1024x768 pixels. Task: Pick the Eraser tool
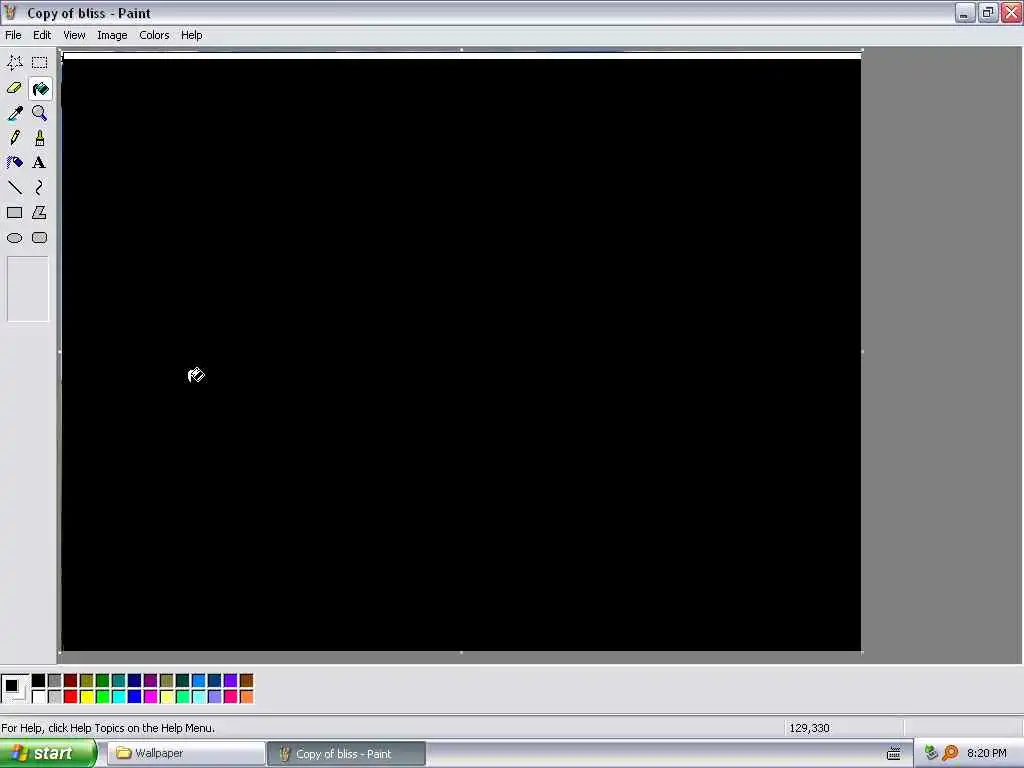tap(14, 88)
